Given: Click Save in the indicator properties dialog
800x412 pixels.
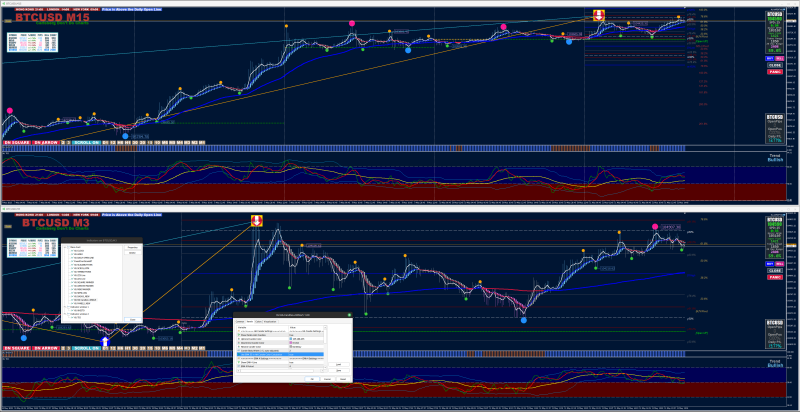Looking at the screenshot, I should [x=339, y=371].
